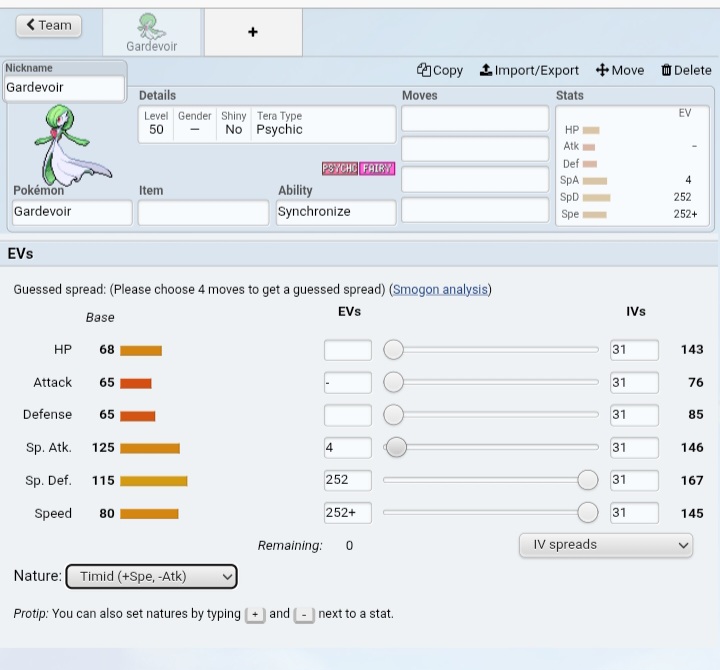The height and width of the screenshot is (670, 720).
Task: Adjust the Attack EV slider
Action: click(x=491, y=382)
